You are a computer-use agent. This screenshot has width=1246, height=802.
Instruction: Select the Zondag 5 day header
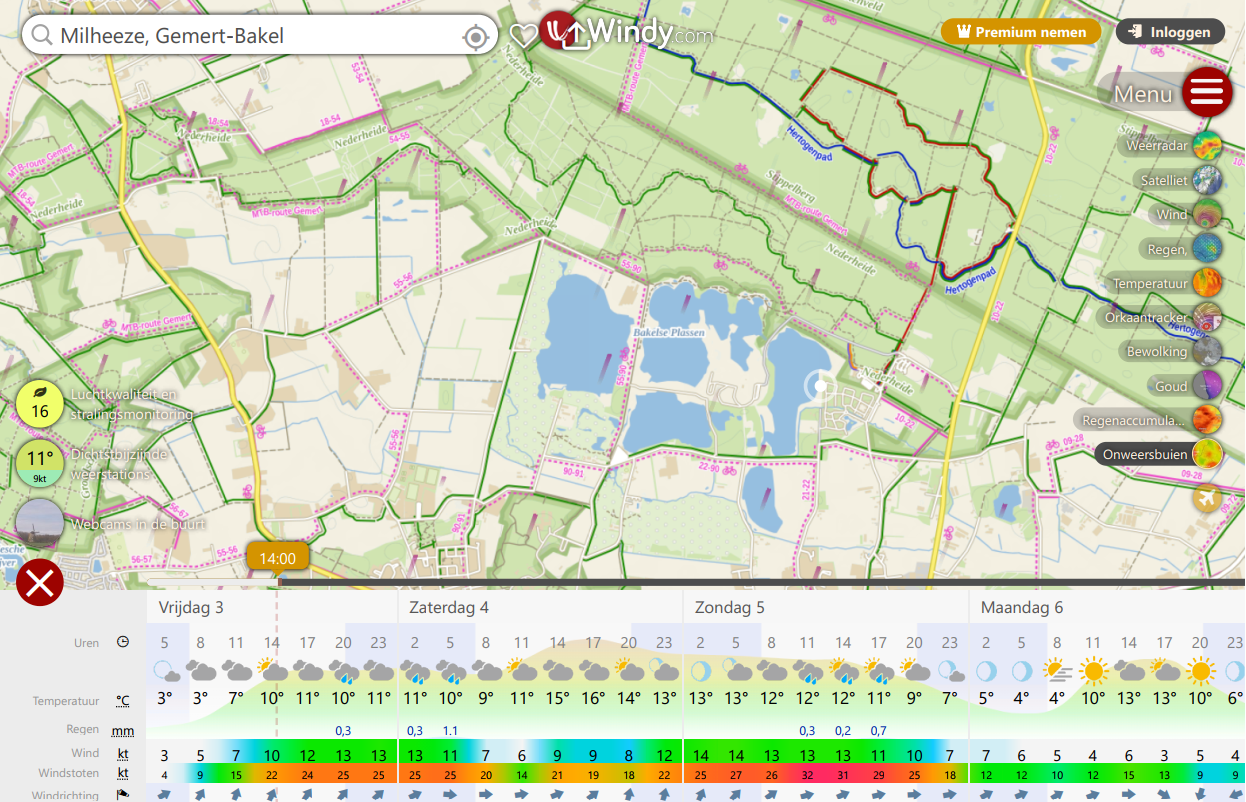pos(729,607)
